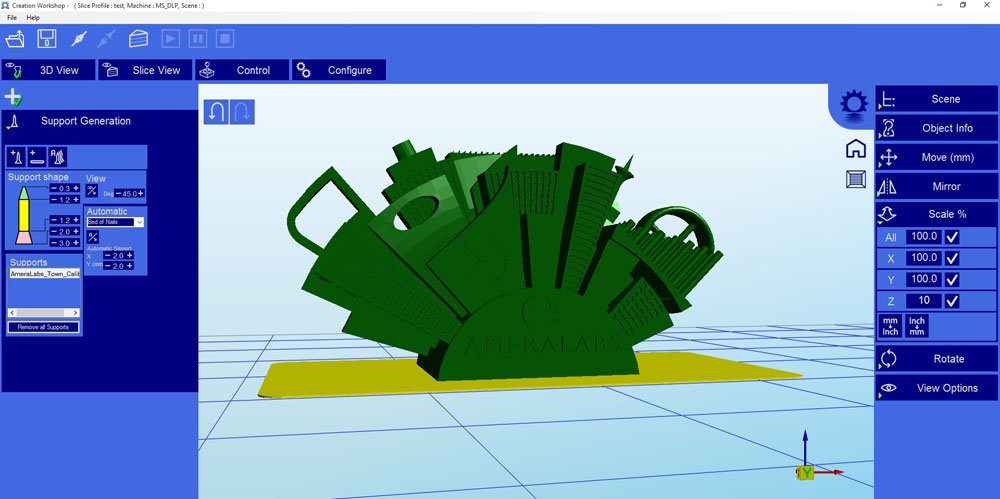Open the File menu
The width and height of the screenshot is (1000, 499).
click(12, 18)
